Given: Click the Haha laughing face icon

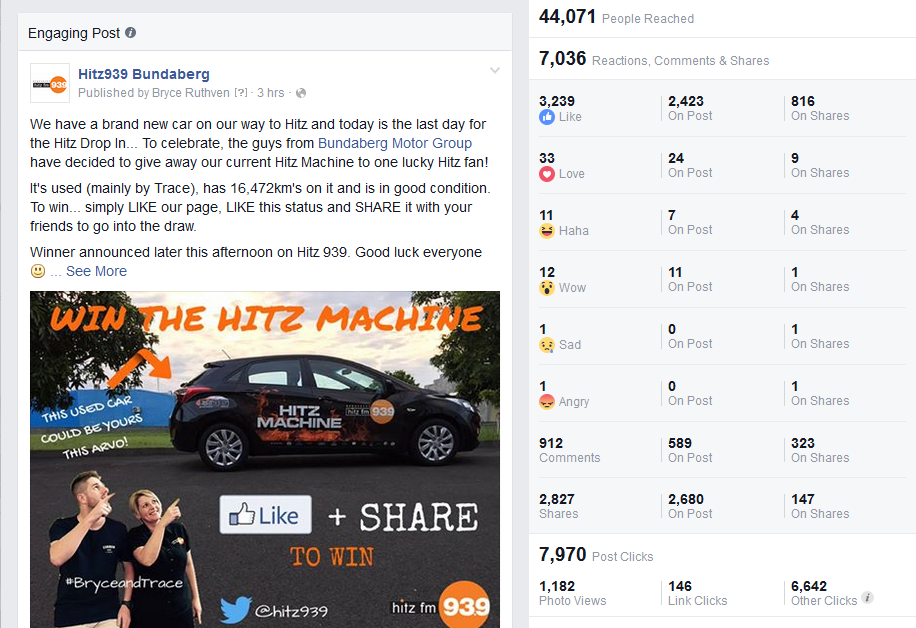Looking at the screenshot, I should 547,231.
